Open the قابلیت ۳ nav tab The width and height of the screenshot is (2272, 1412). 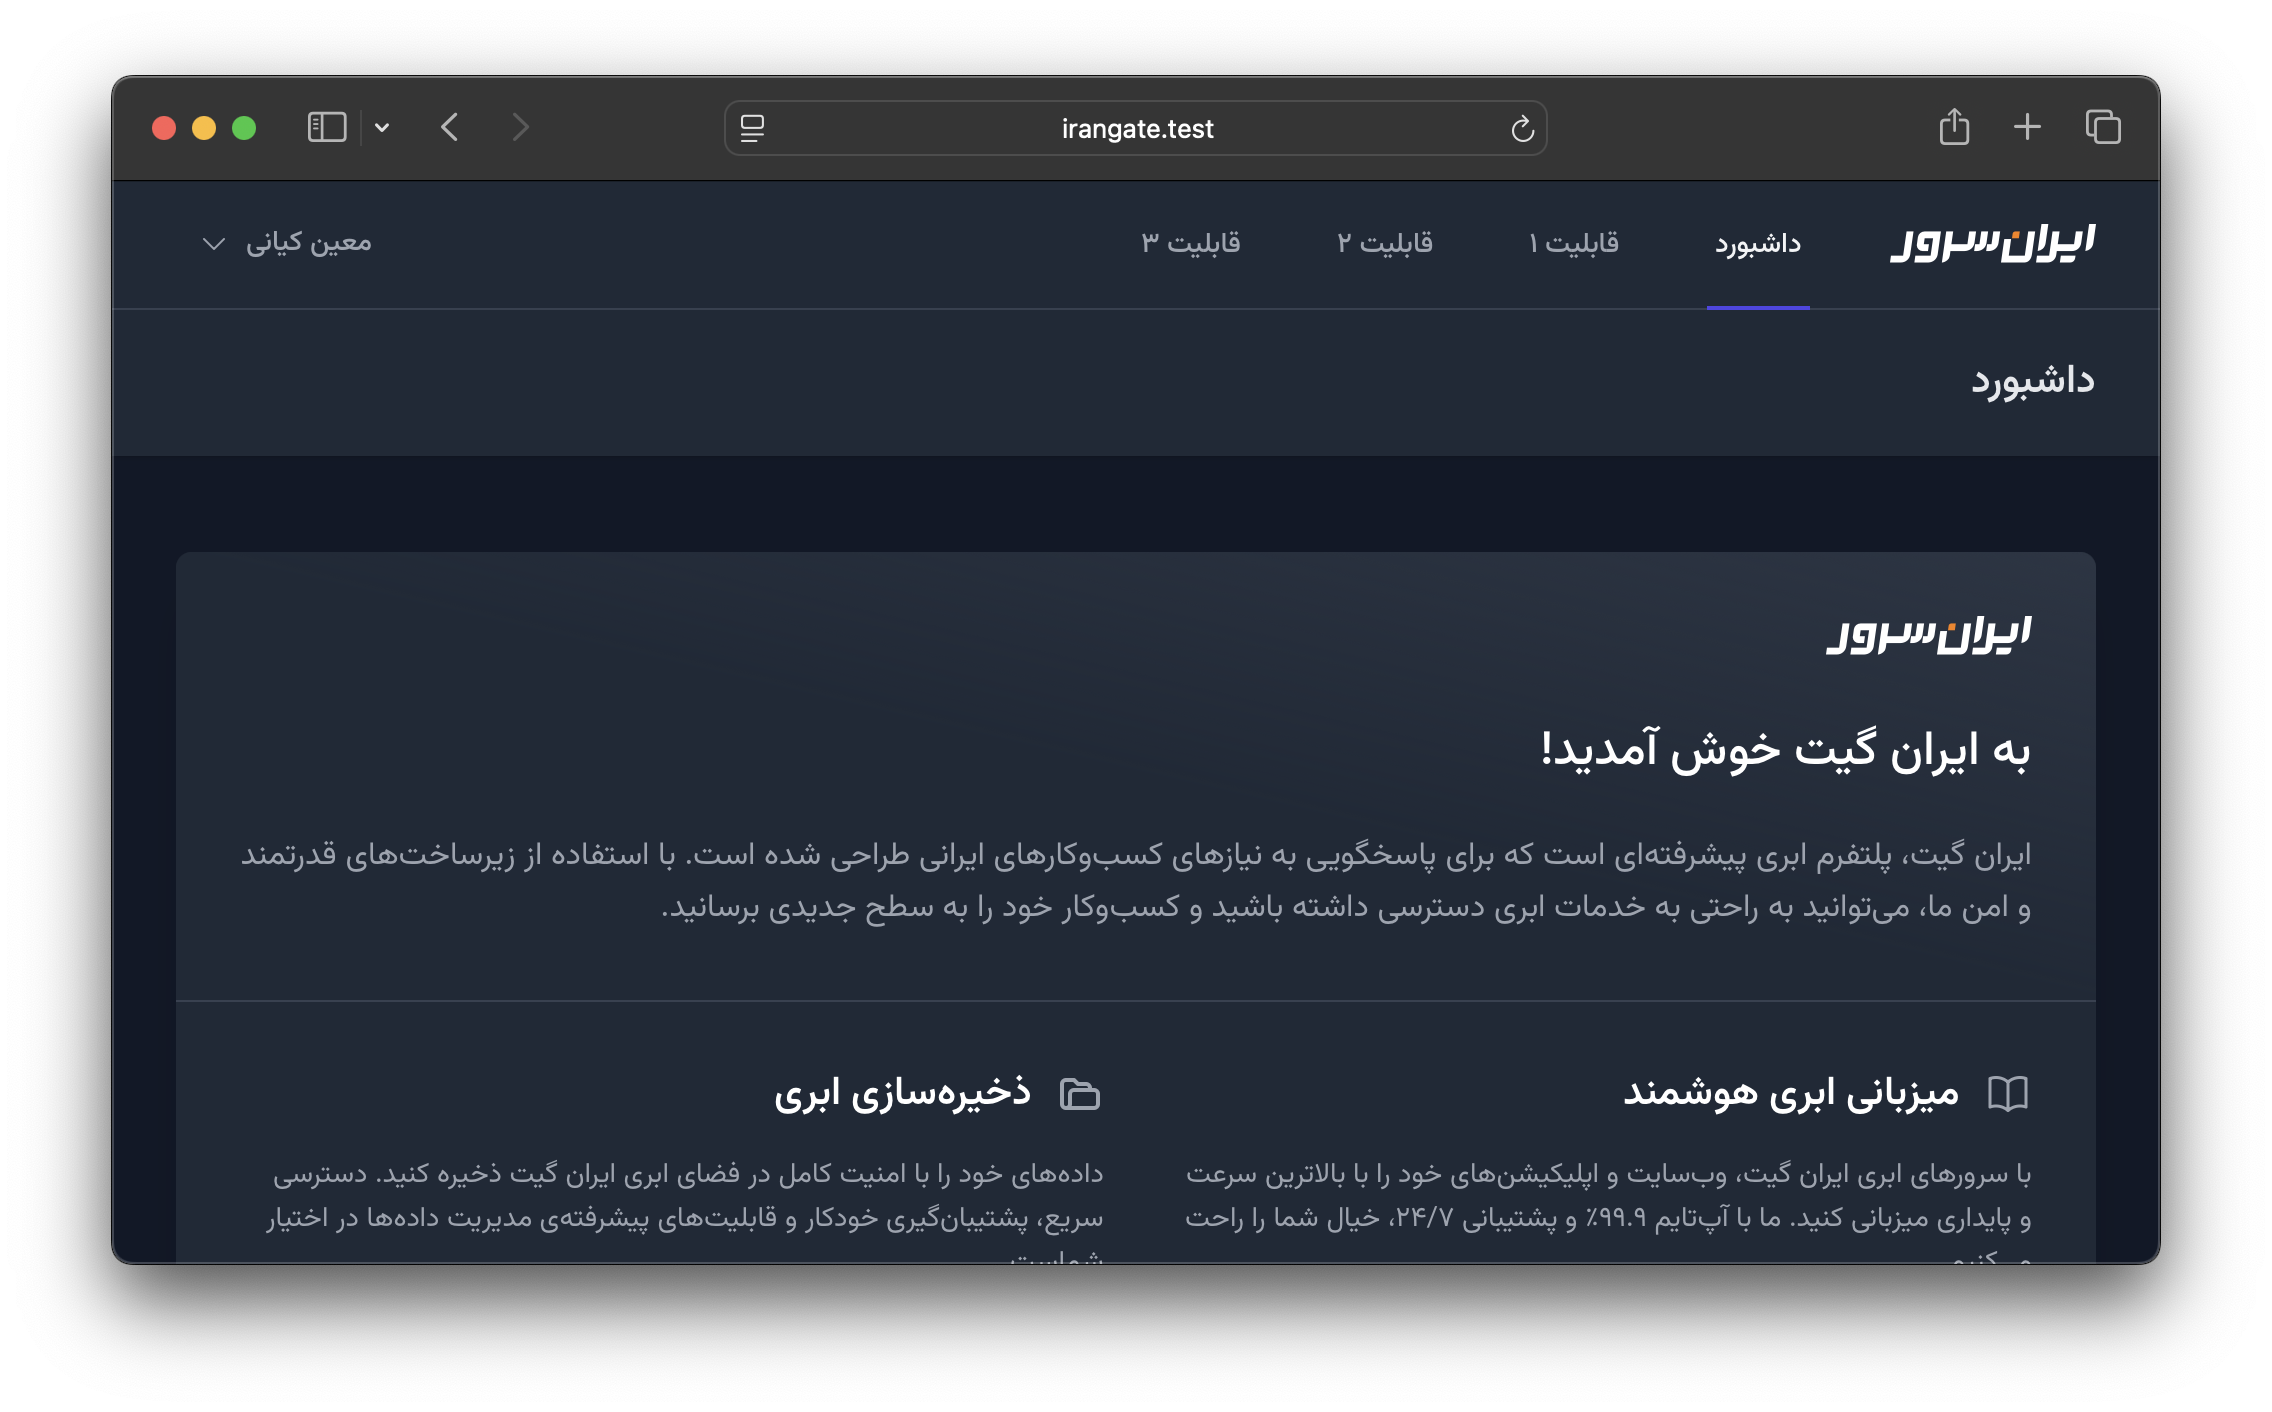coord(1191,244)
